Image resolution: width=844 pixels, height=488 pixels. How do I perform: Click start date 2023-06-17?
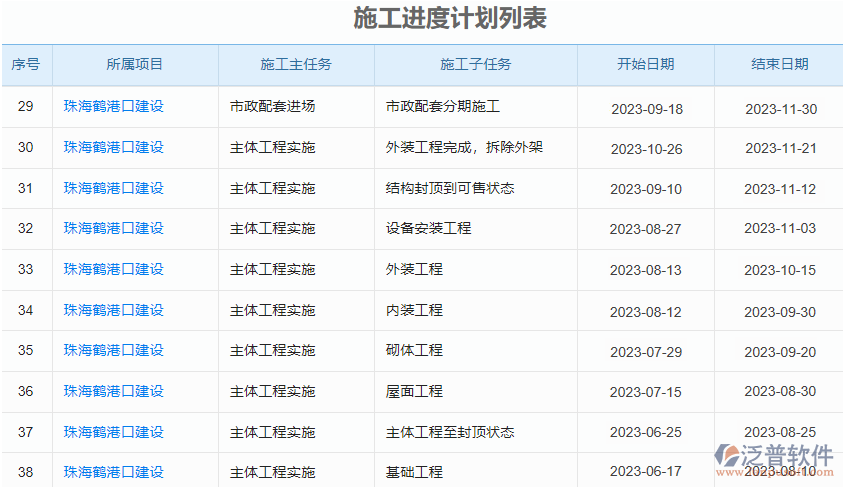(x=645, y=471)
